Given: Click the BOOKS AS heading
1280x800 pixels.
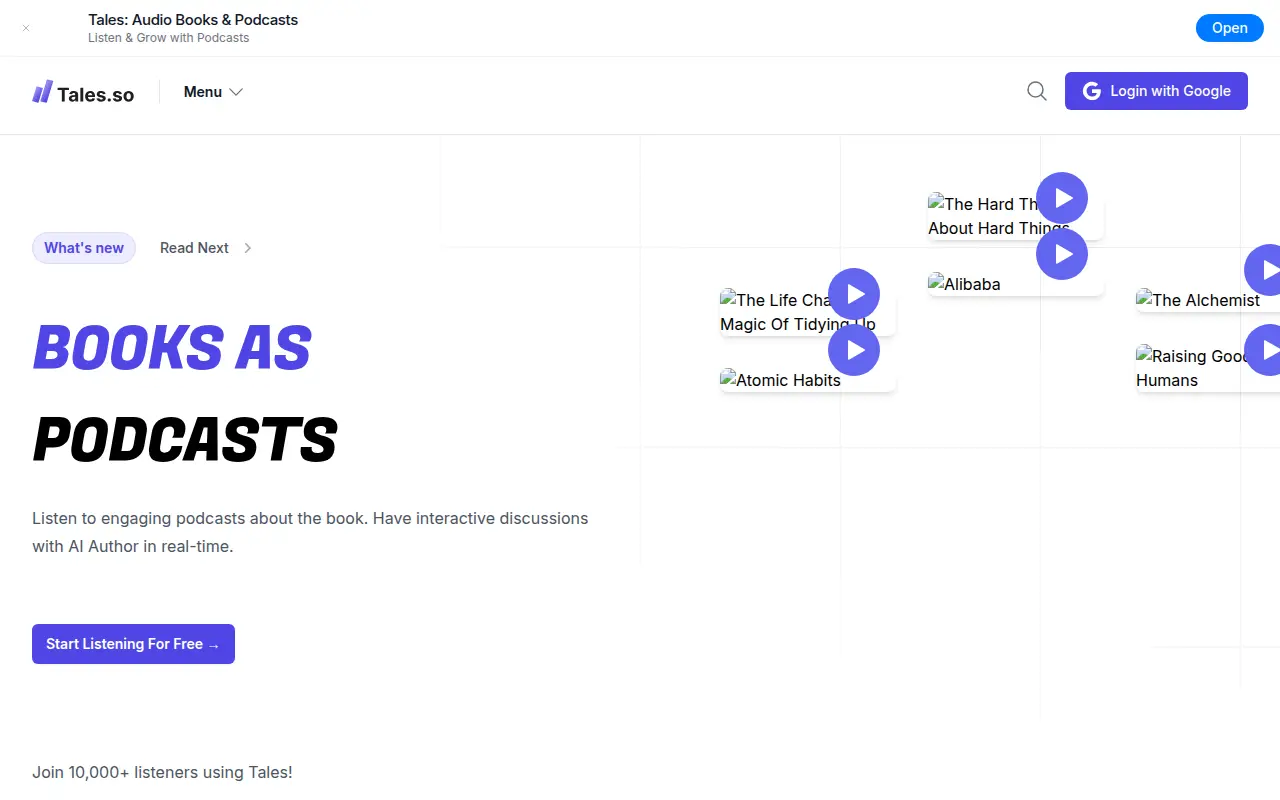Looking at the screenshot, I should click(x=172, y=348).
